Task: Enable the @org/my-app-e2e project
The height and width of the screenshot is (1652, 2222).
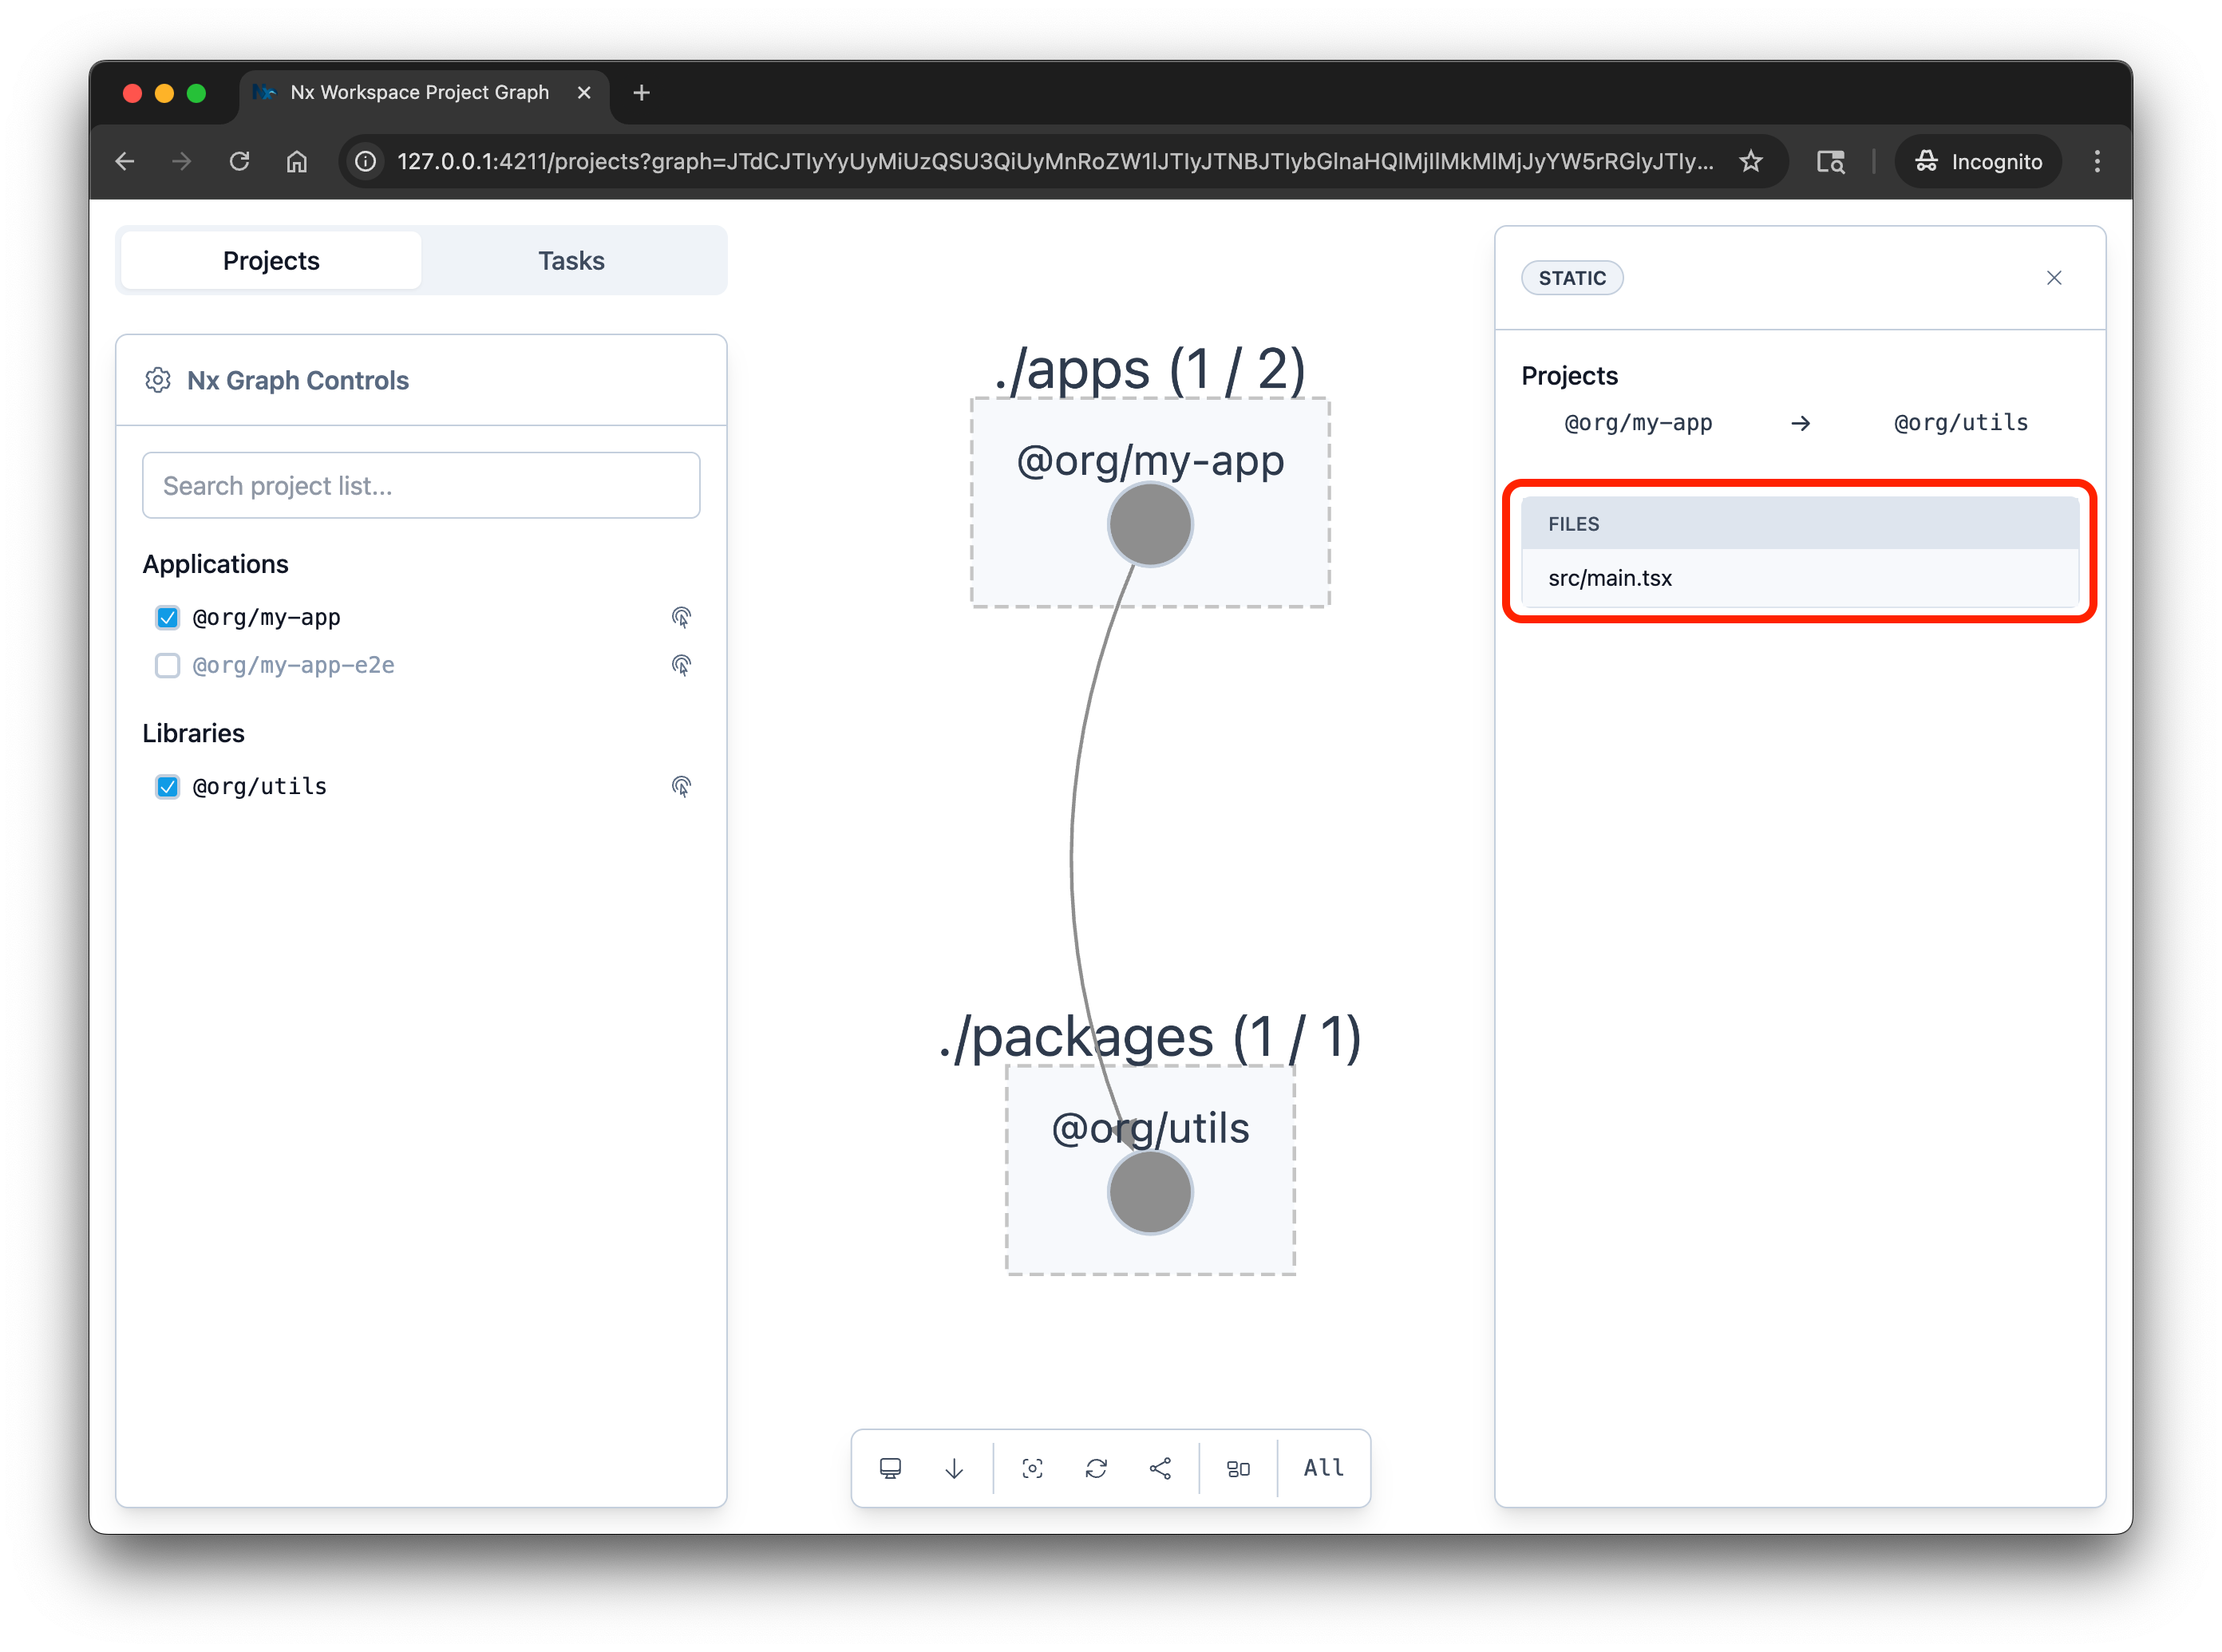Action: point(167,665)
